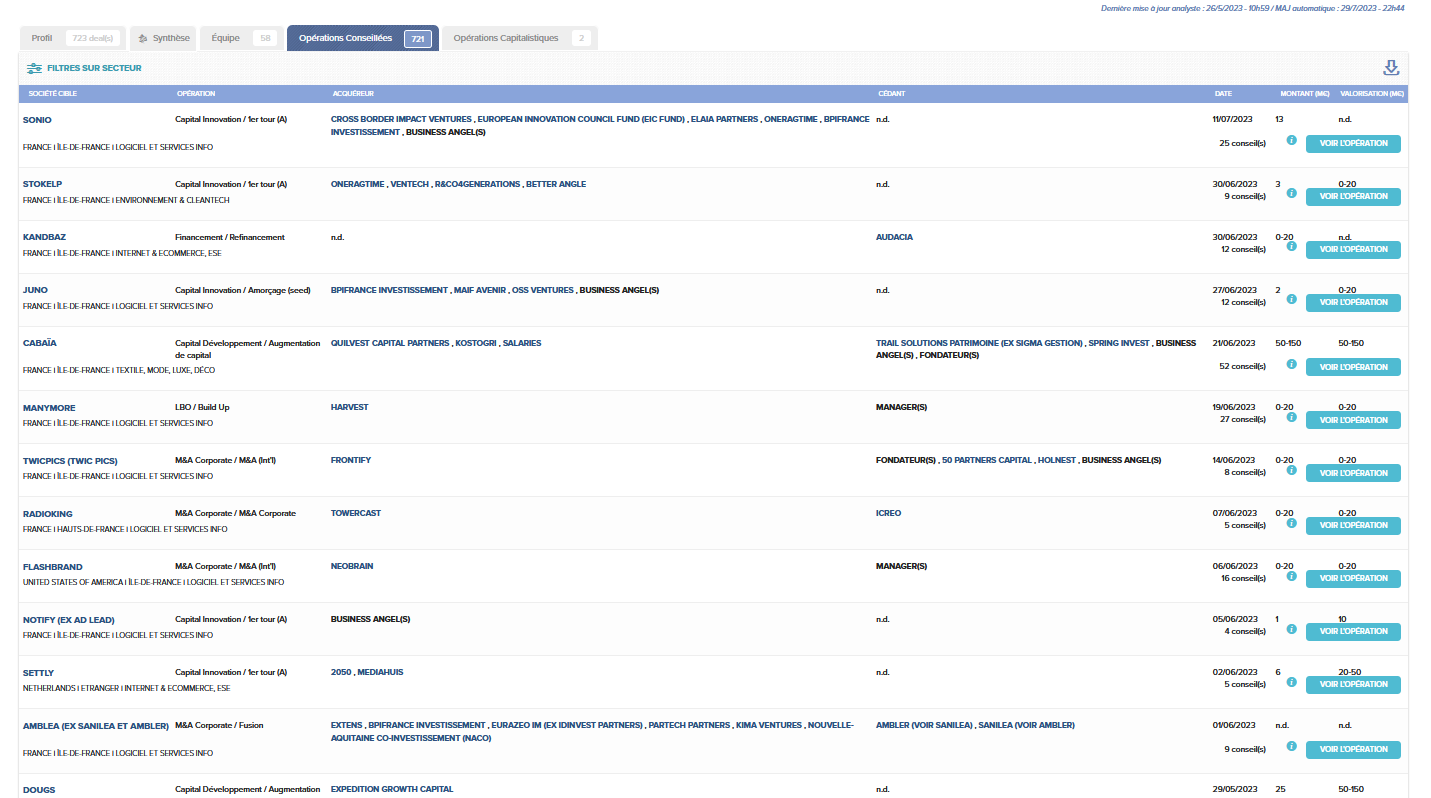View the FLASHBRAND operation details
Viewport: 1431px width, 798px height.
[1353, 579]
